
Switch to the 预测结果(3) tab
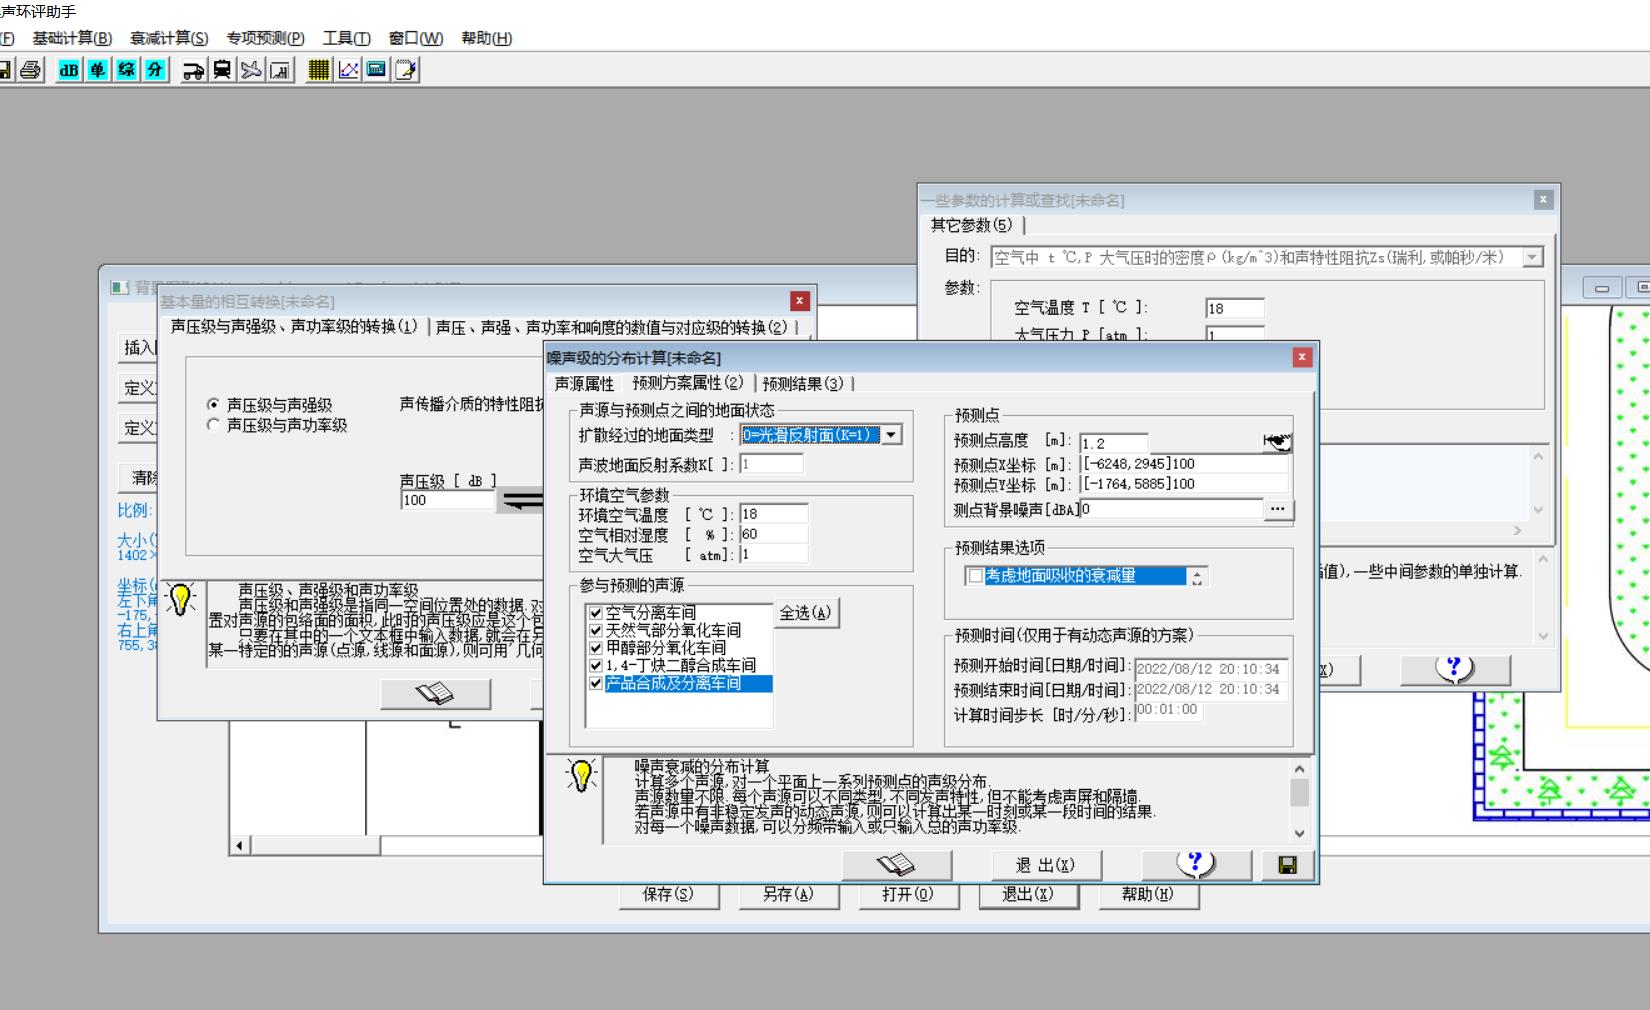803,384
